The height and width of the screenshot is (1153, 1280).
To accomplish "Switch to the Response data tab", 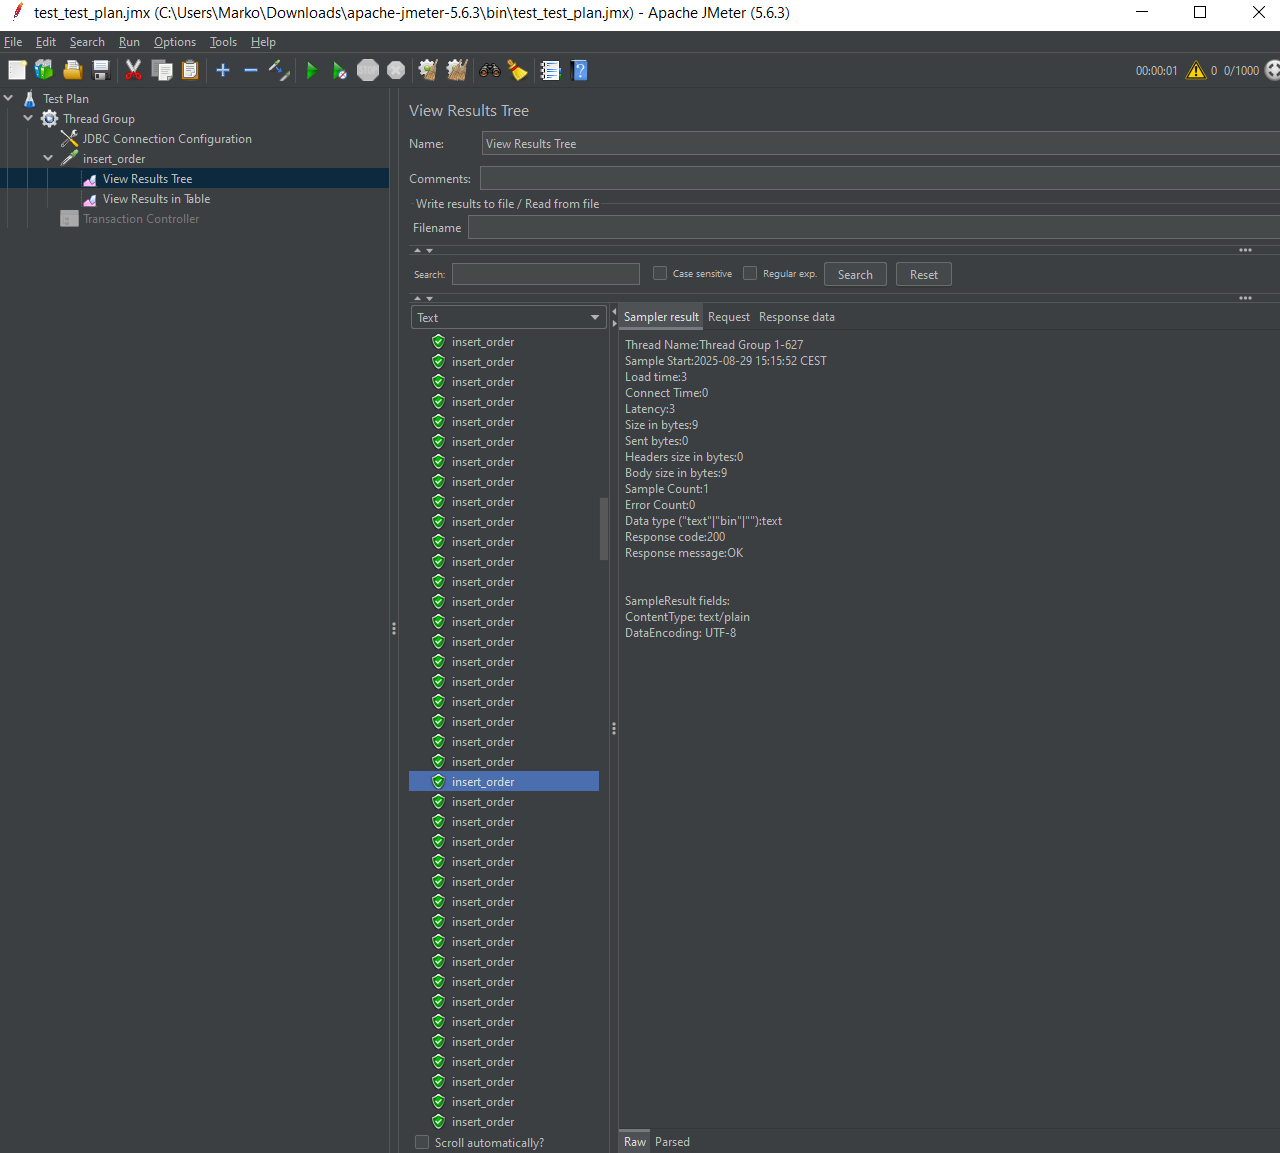I will 796,317.
